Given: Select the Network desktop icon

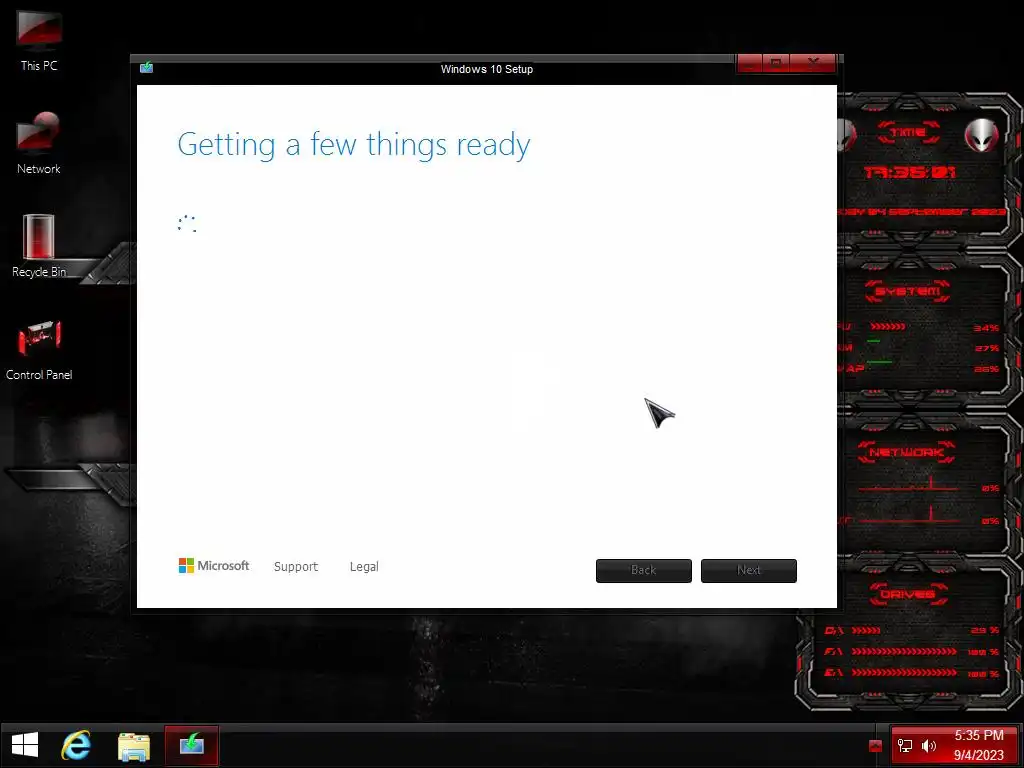Looking at the screenshot, I should pyautogui.click(x=39, y=143).
